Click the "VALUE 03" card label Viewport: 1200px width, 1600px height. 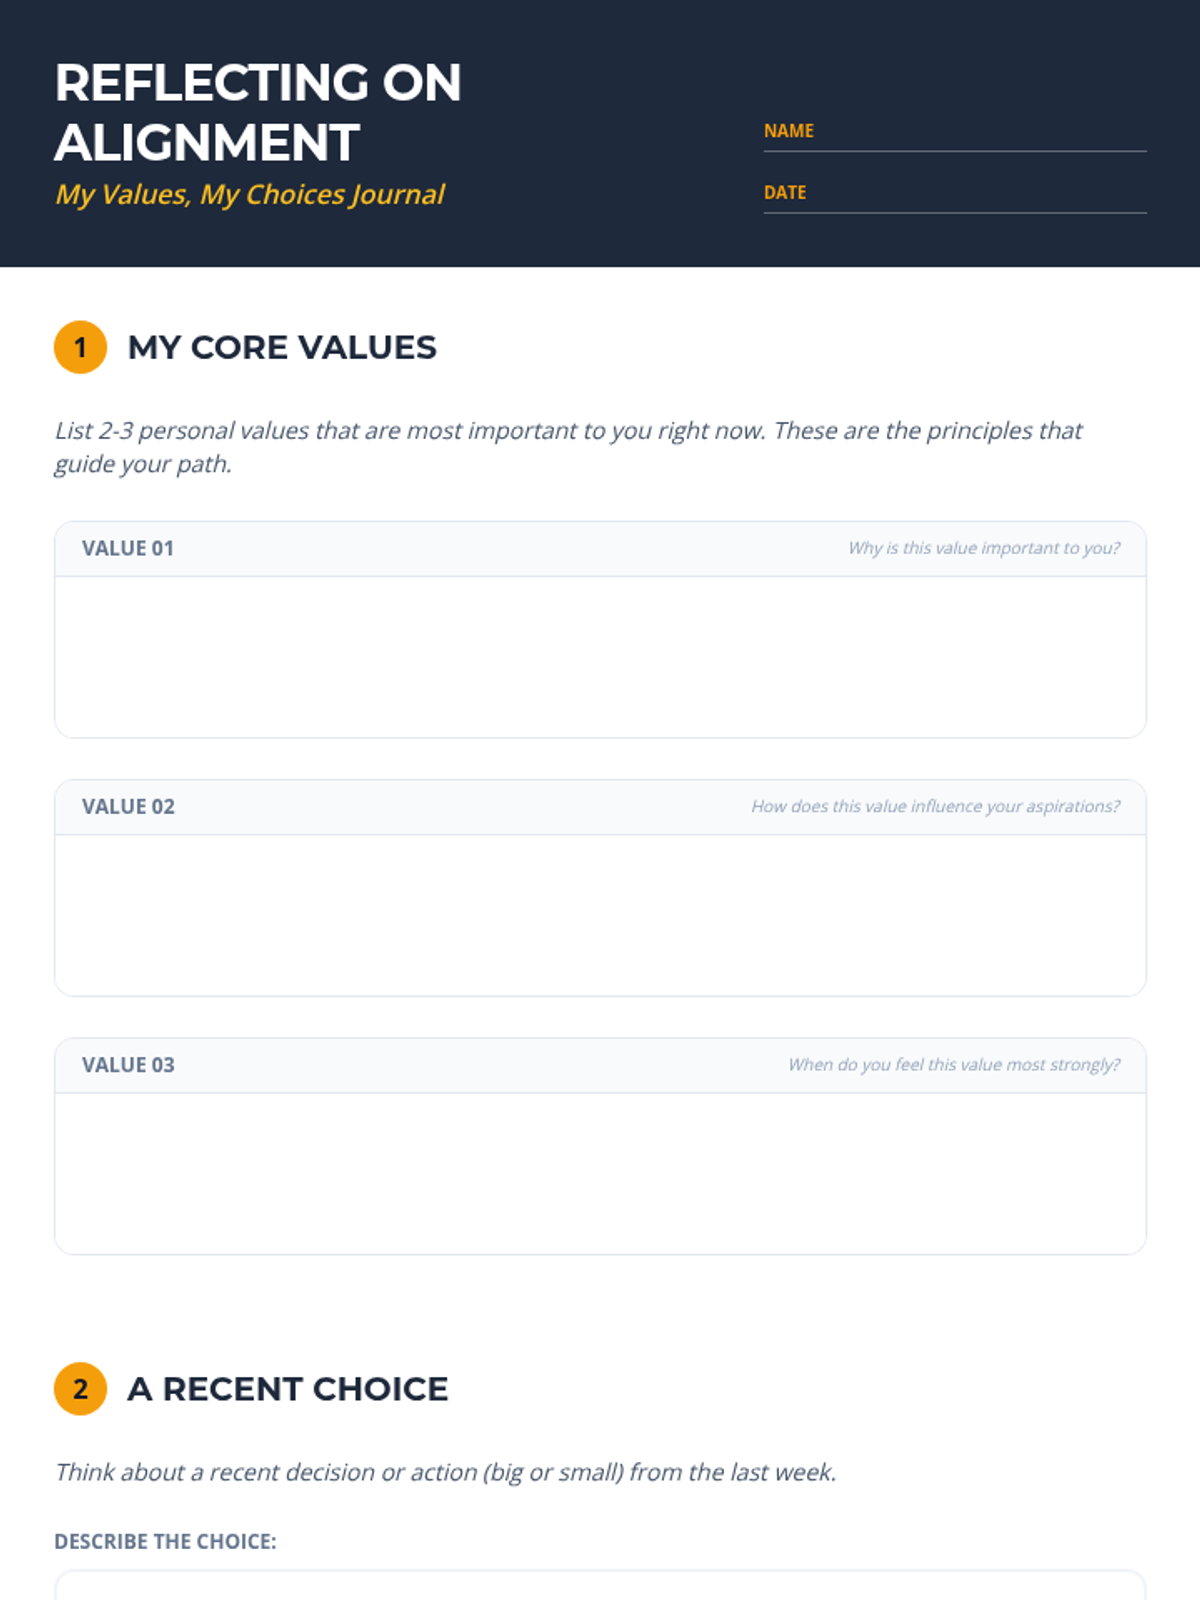(x=128, y=1065)
